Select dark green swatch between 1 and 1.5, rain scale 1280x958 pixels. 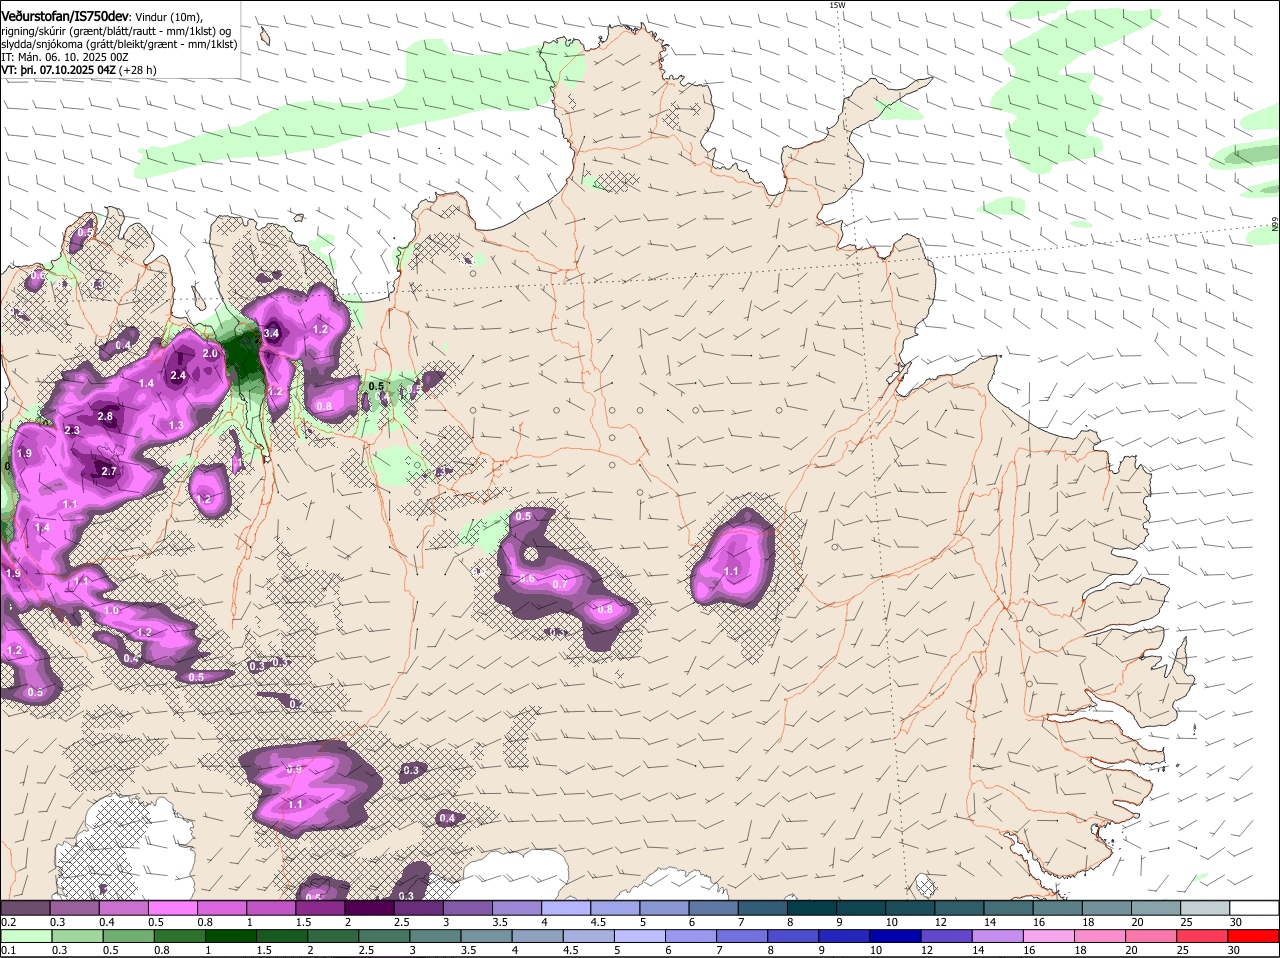pos(231,937)
